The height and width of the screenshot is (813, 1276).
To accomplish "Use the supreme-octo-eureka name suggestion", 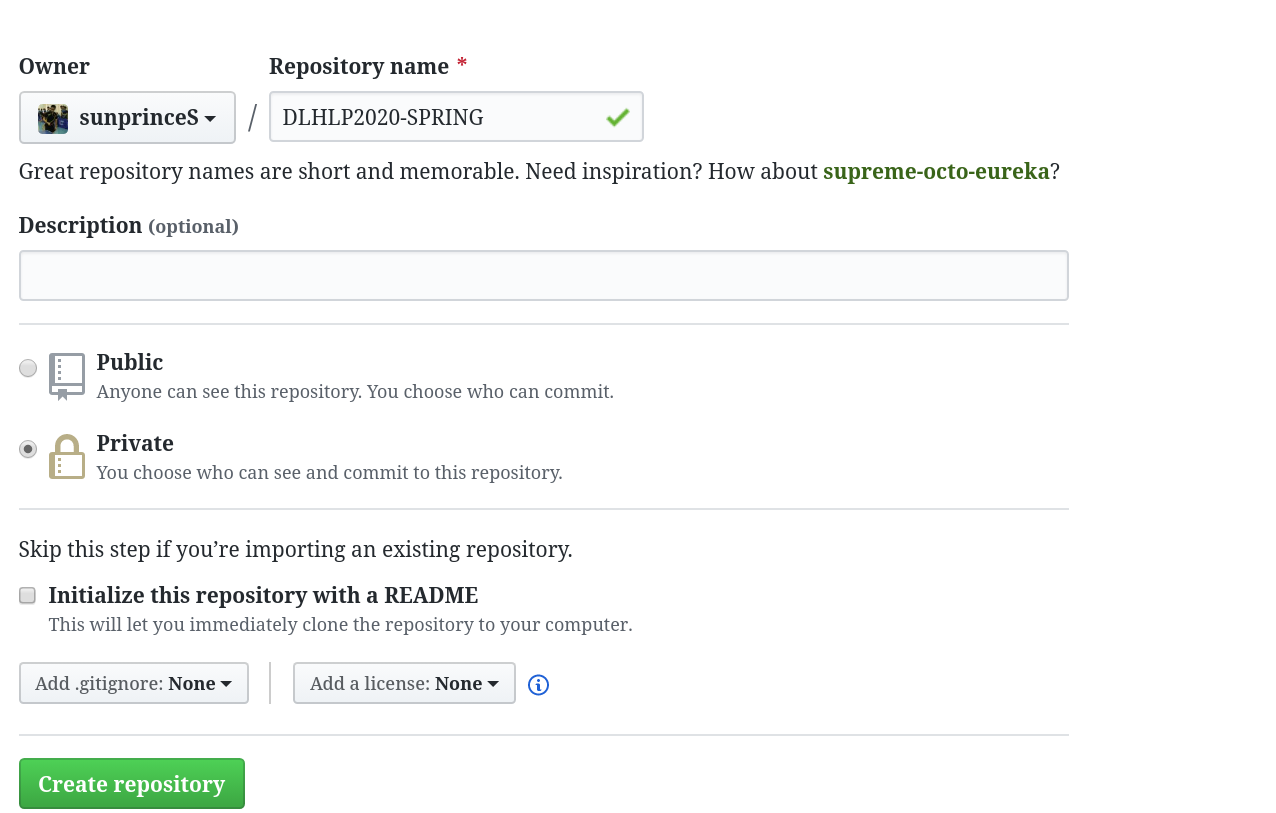I will [936, 171].
